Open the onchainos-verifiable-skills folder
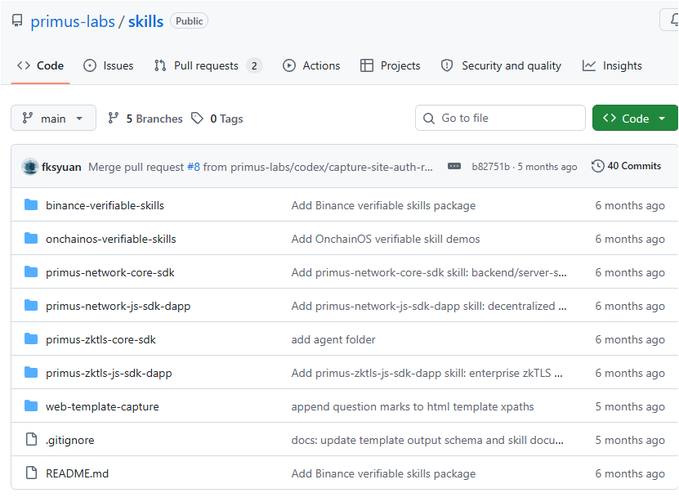The image size is (679, 502). (111, 239)
